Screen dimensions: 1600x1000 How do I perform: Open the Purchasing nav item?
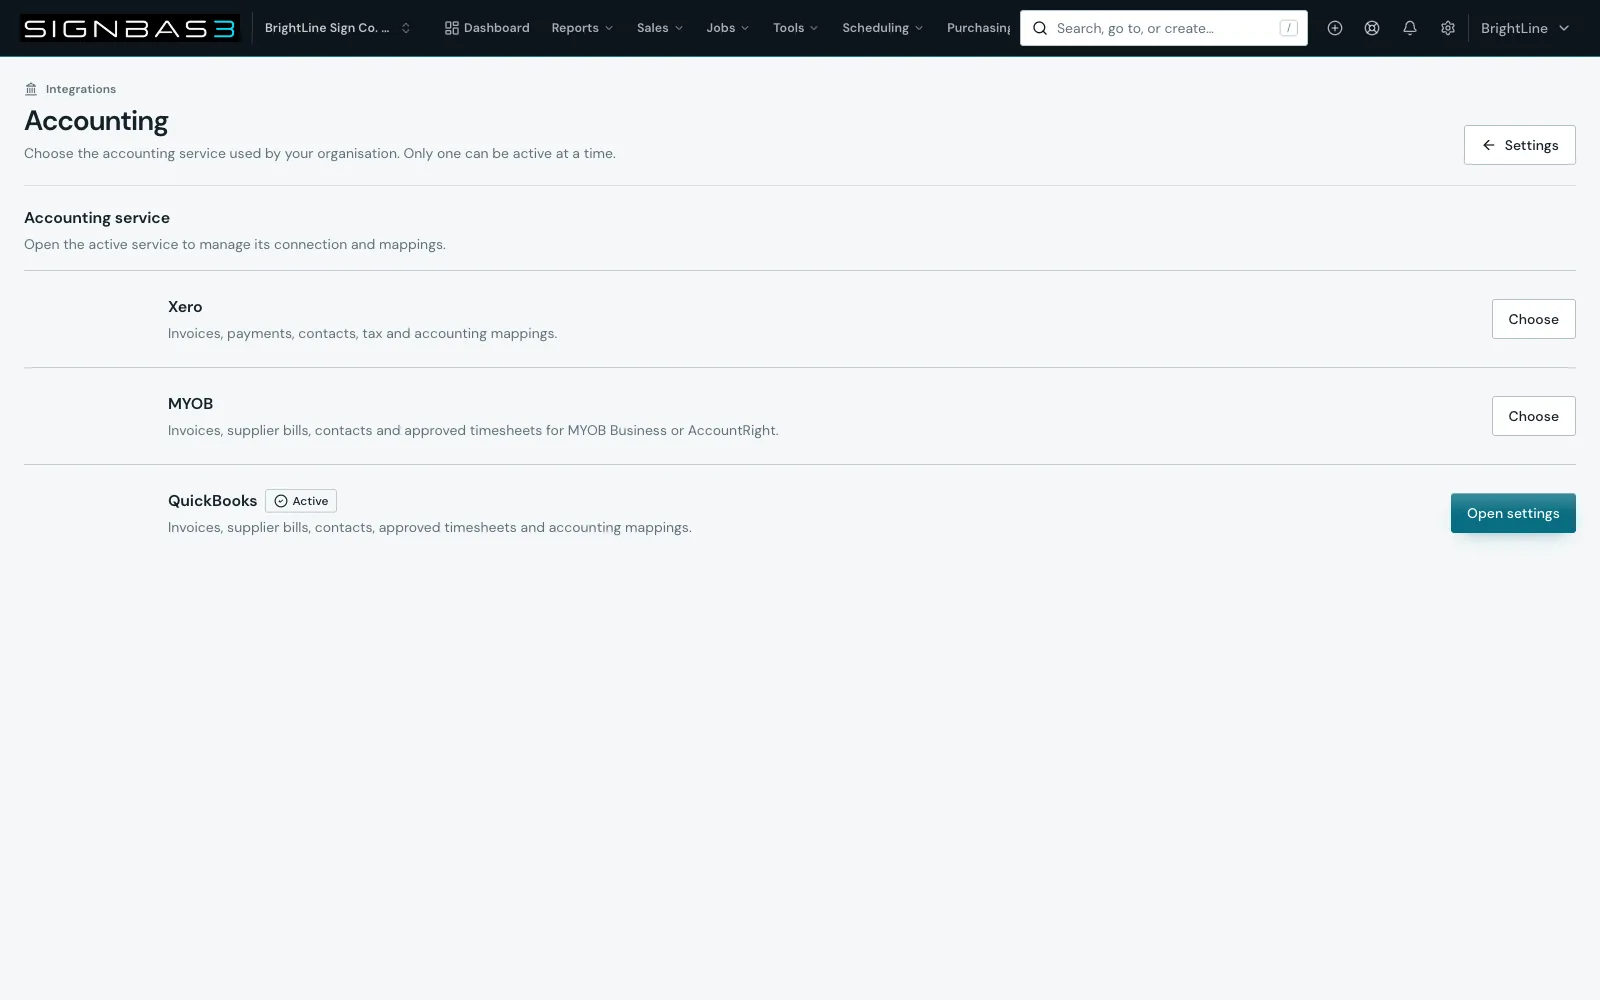[x=978, y=28]
